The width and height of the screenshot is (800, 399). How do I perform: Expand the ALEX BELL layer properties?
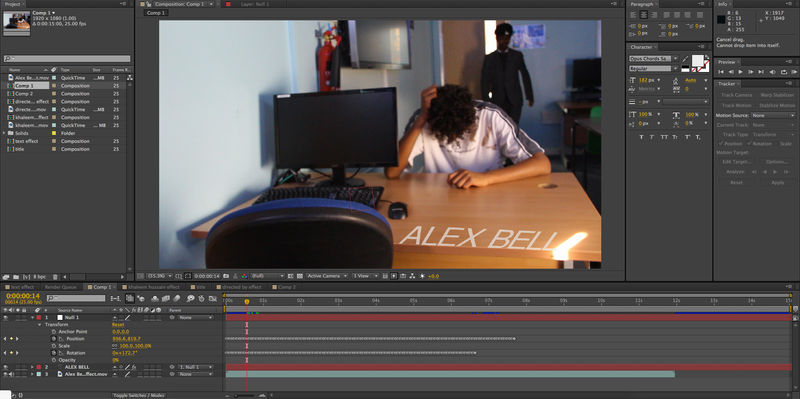coord(32,367)
